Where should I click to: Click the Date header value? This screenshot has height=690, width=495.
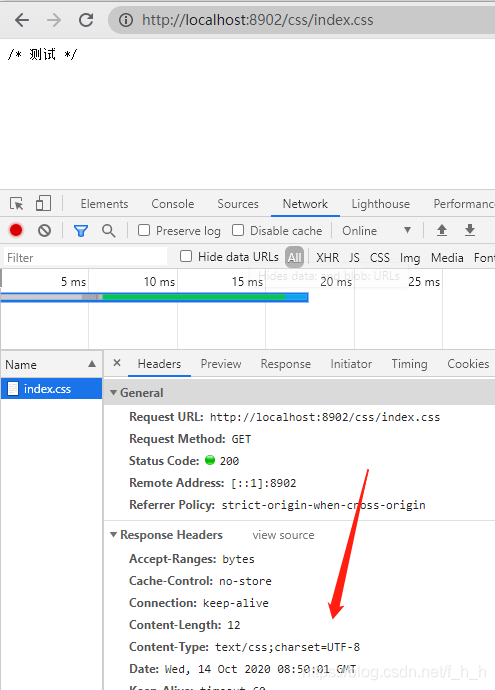pyautogui.click(x=260, y=669)
